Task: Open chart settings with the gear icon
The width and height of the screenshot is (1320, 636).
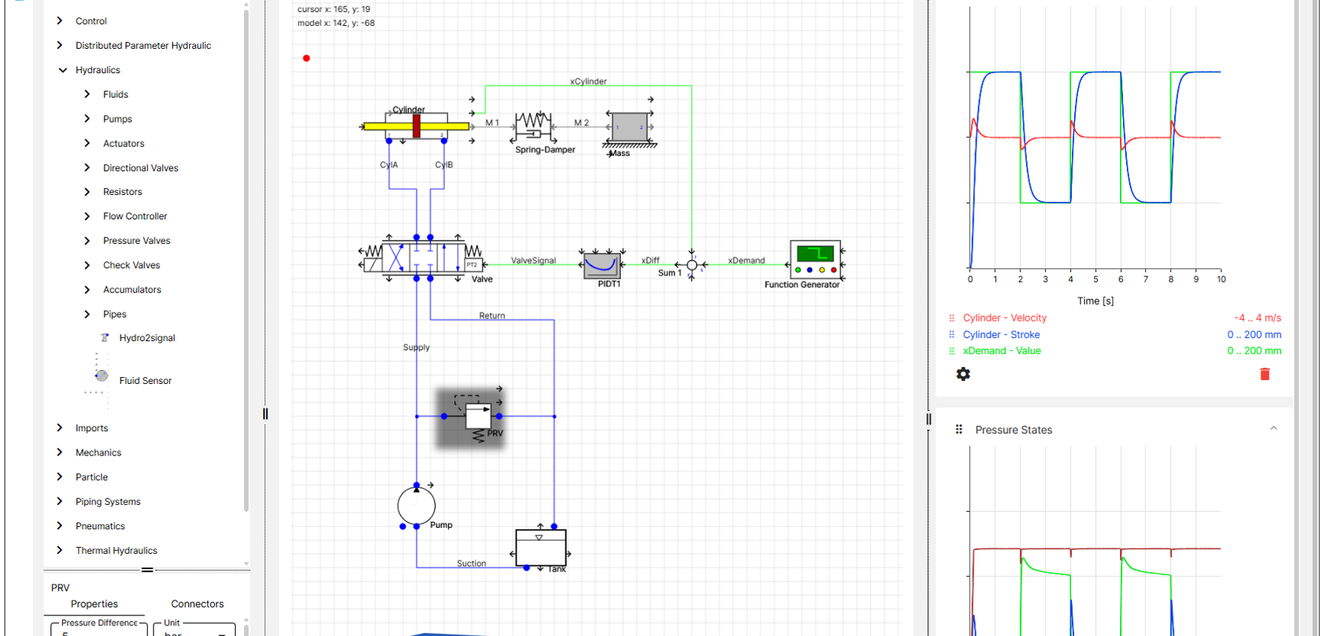Action: 963,374
